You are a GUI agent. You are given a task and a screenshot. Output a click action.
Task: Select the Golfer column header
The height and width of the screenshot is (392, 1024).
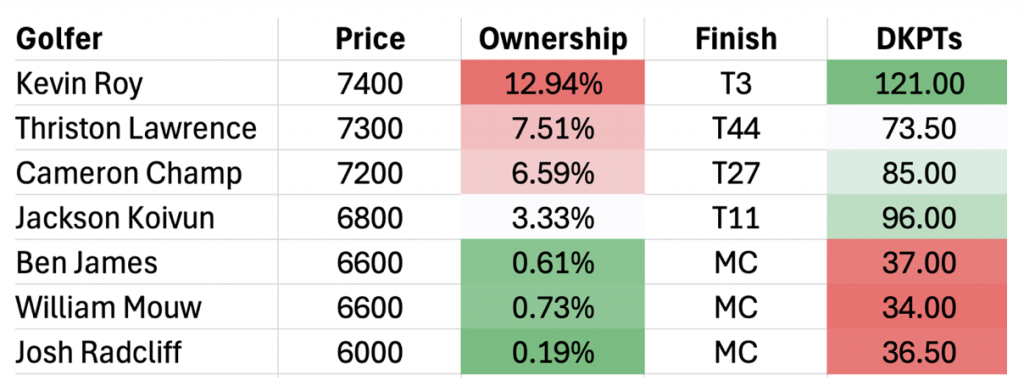click(x=146, y=39)
